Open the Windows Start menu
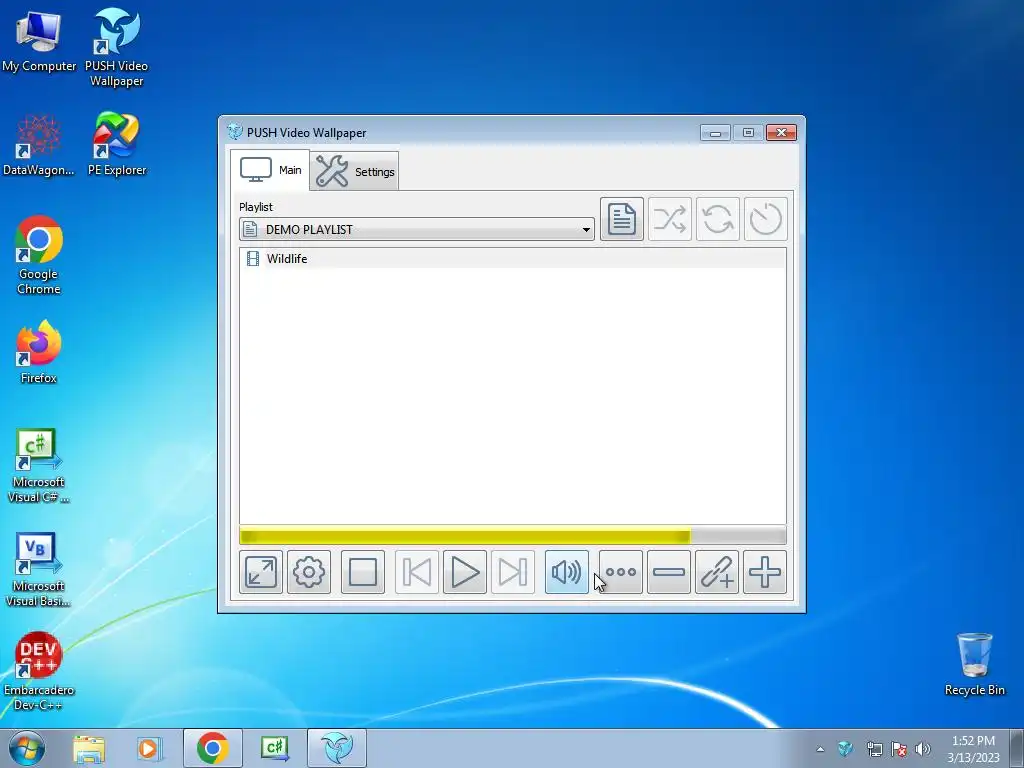Viewport: 1024px width, 768px height. pyautogui.click(x=27, y=748)
